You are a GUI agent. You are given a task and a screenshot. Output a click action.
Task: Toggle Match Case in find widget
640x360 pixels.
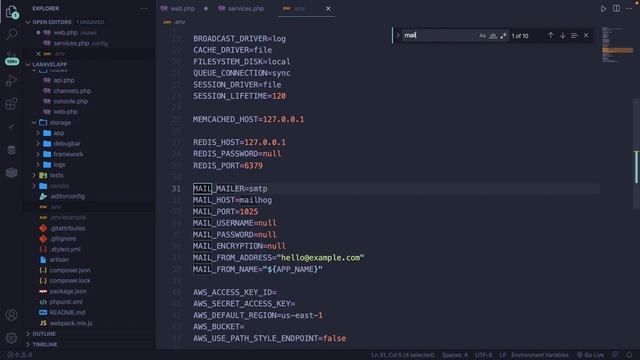click(x=482, y=36)
